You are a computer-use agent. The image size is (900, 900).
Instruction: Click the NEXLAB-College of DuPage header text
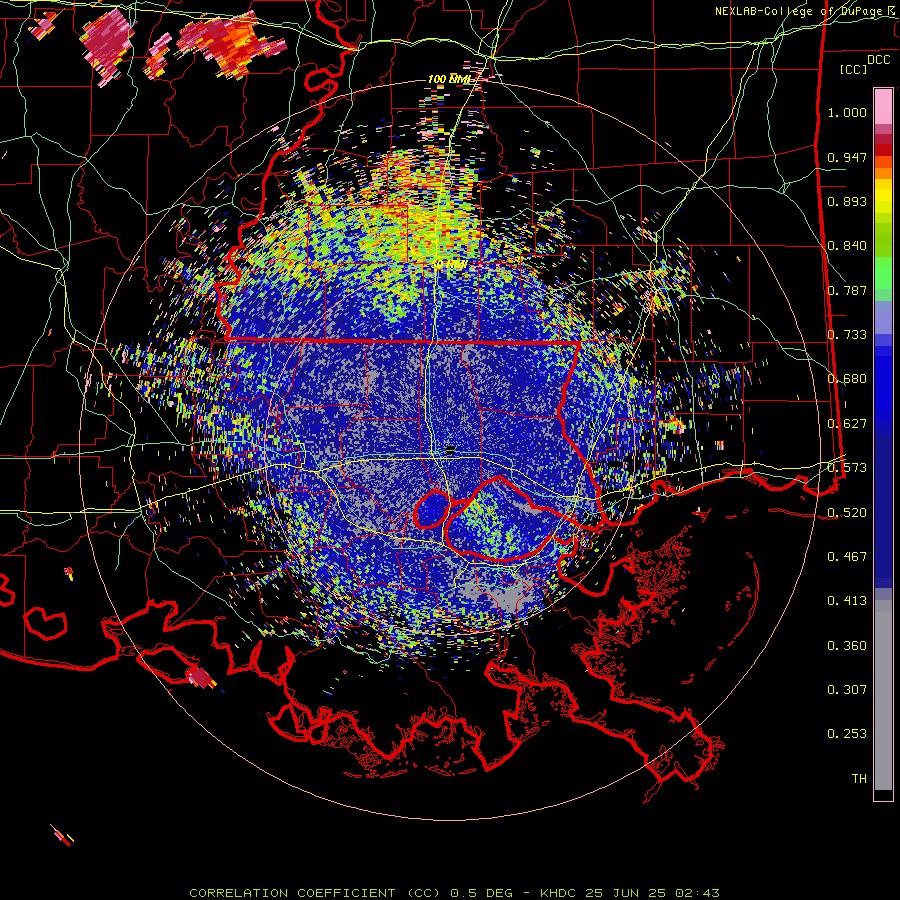[807, 11]
